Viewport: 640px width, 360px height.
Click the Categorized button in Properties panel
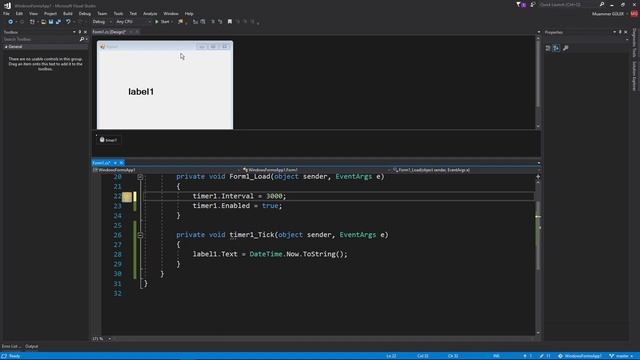(548, 48)
